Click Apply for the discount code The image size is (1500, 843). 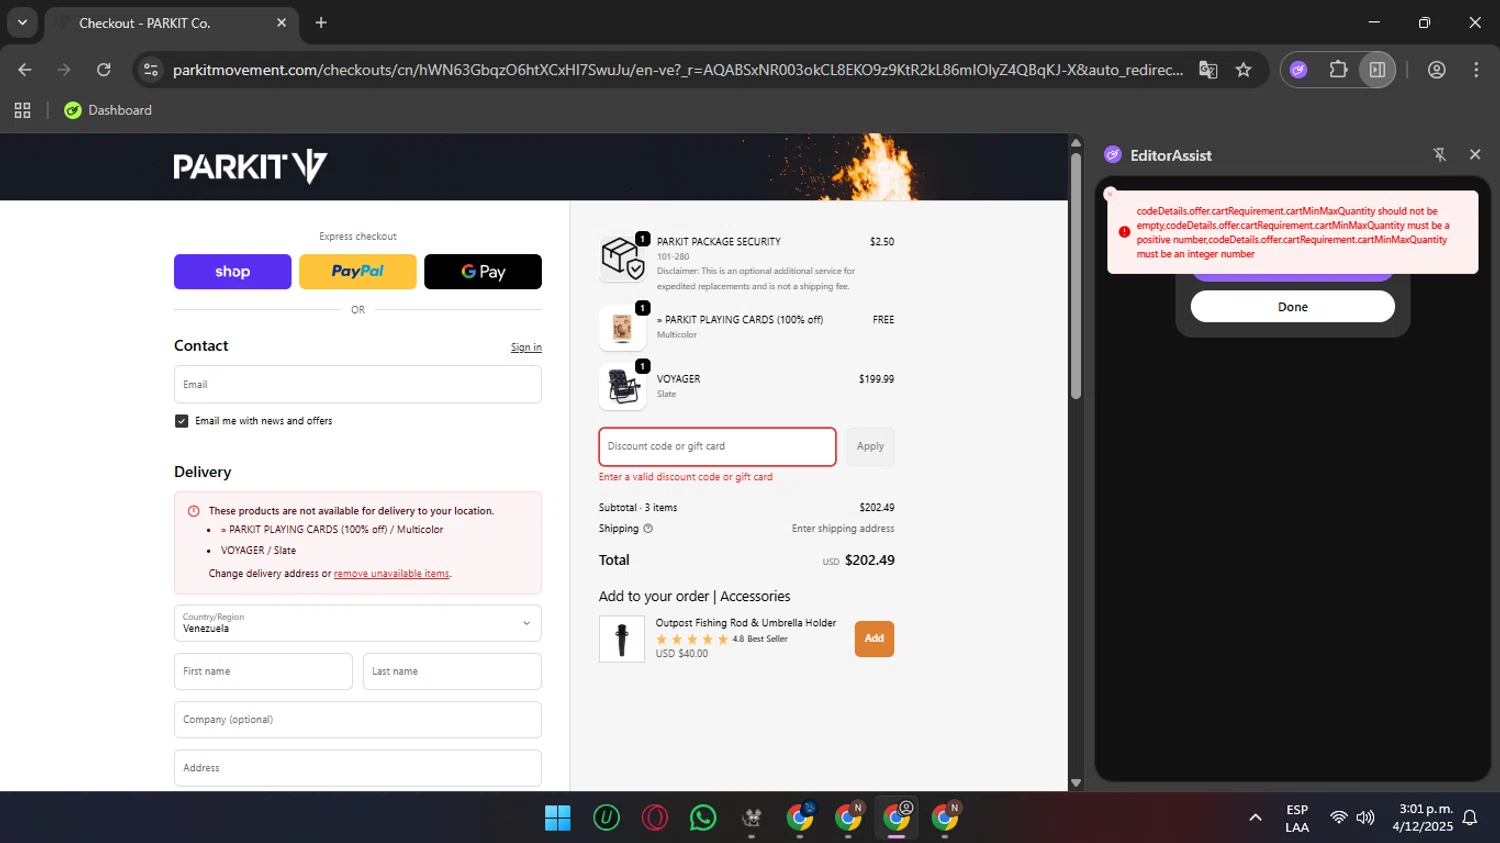click(x=870, y=447)
